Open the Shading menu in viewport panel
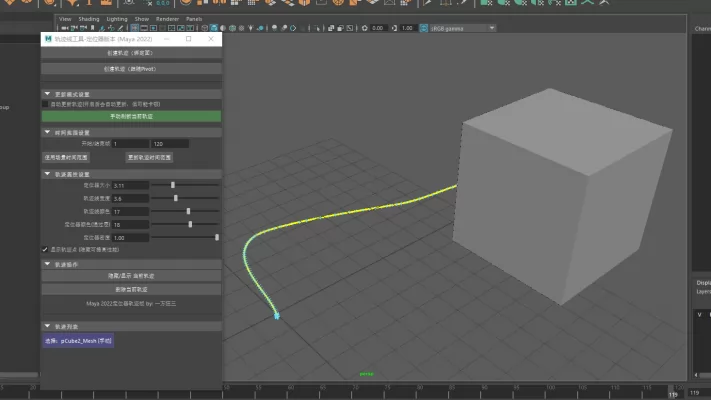 tap(89, 18)
